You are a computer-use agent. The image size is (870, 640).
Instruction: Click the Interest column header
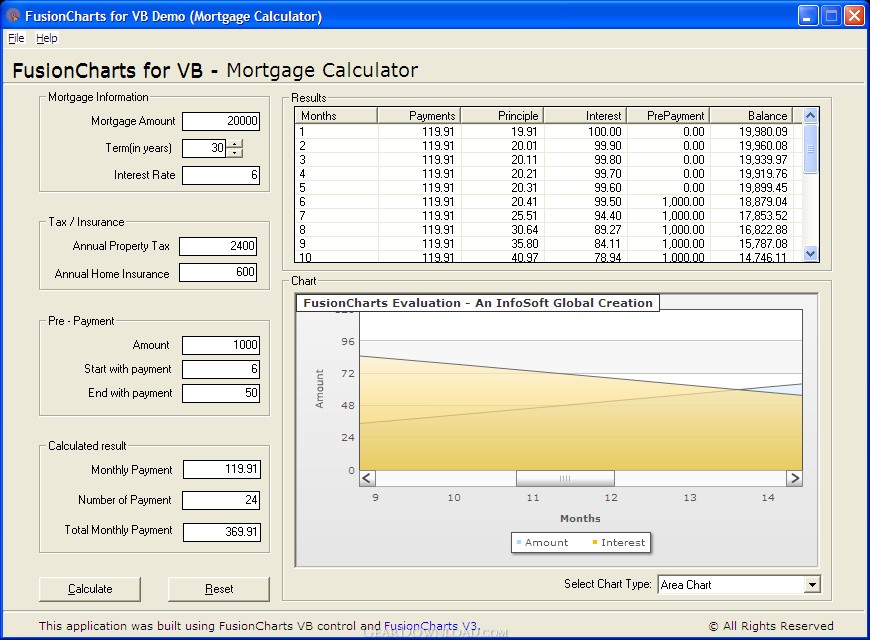point(585,115)
